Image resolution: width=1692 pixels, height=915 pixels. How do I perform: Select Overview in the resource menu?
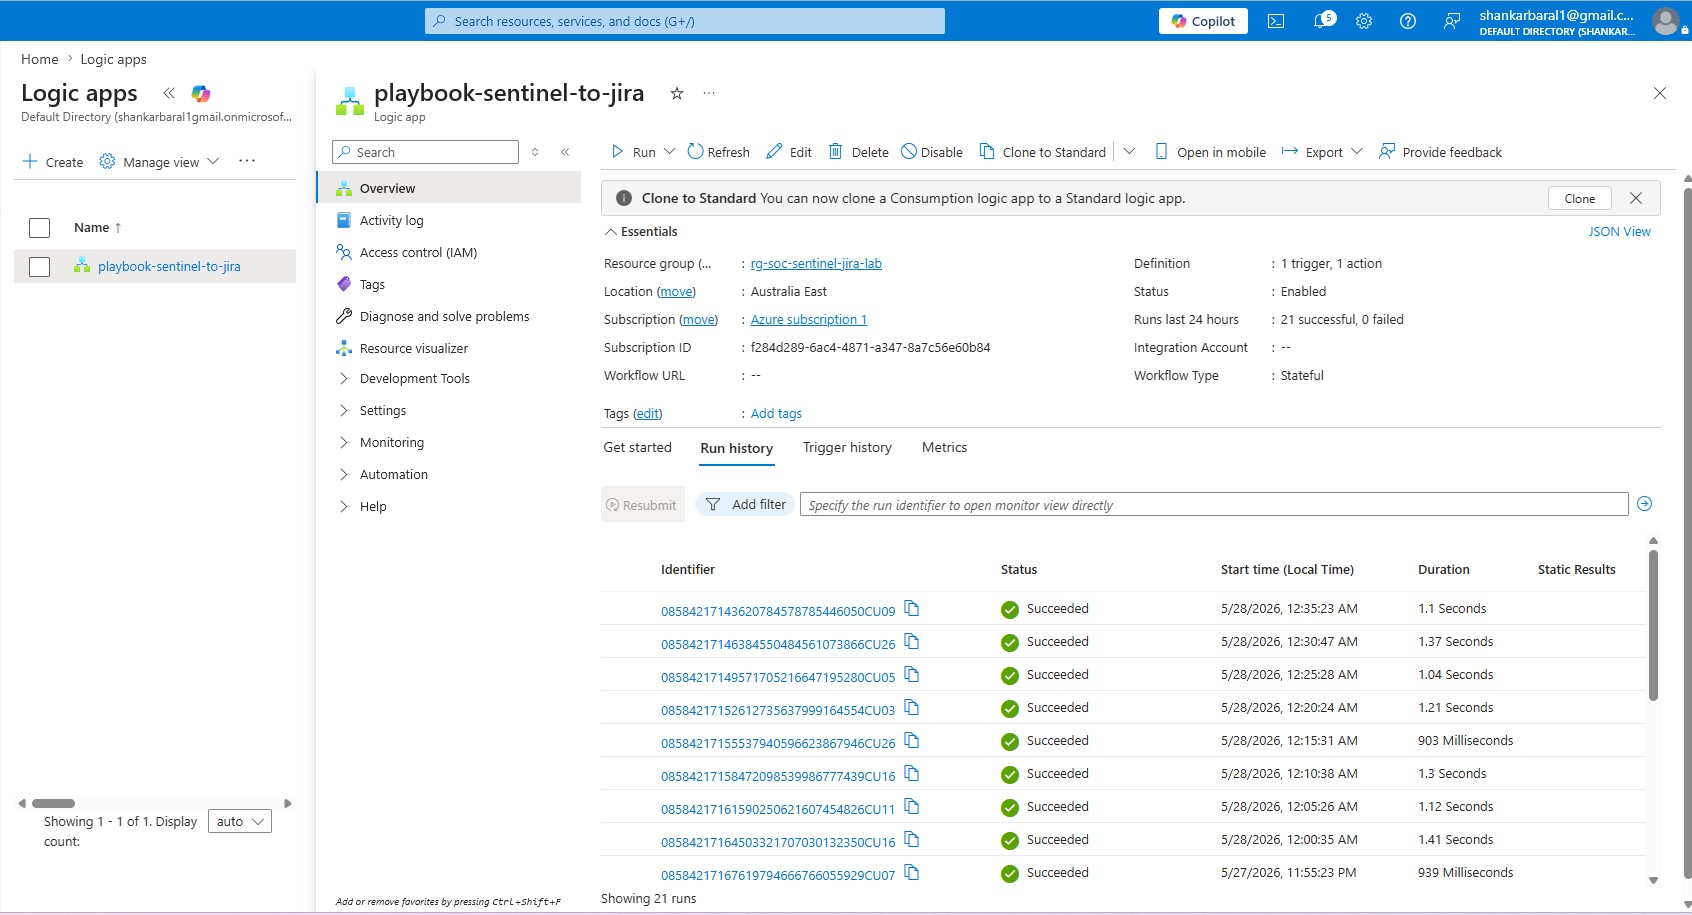(448, 188)
